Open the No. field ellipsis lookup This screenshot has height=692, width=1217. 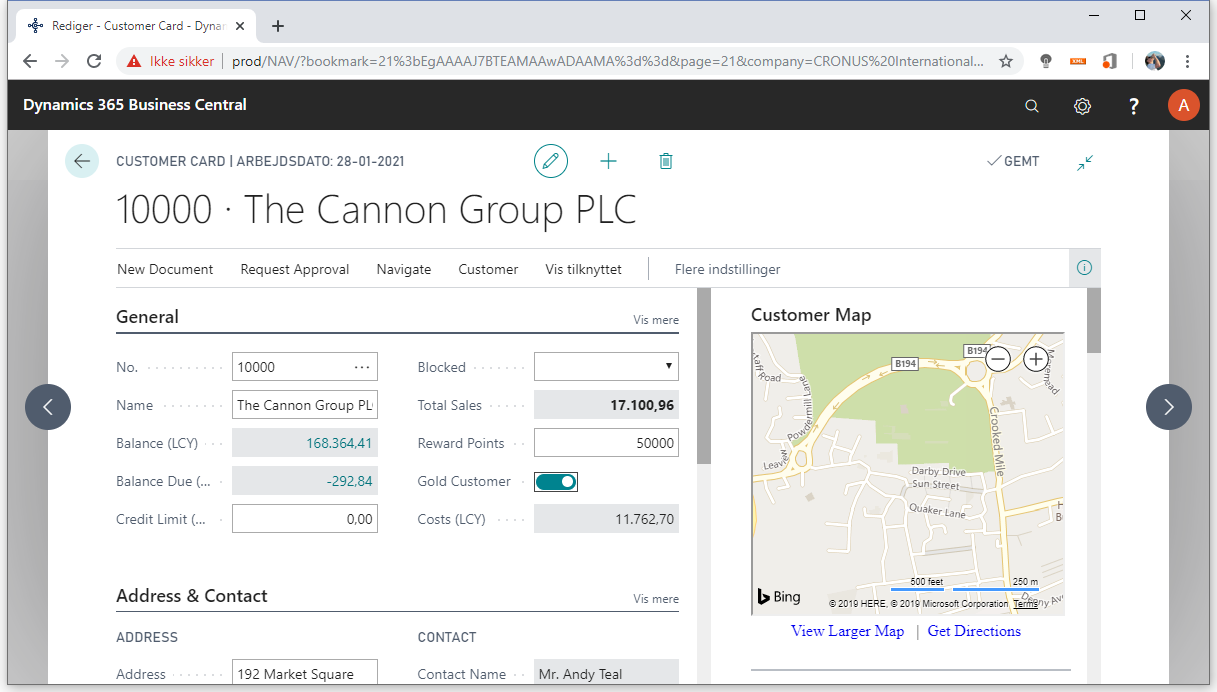click(362, 367)
